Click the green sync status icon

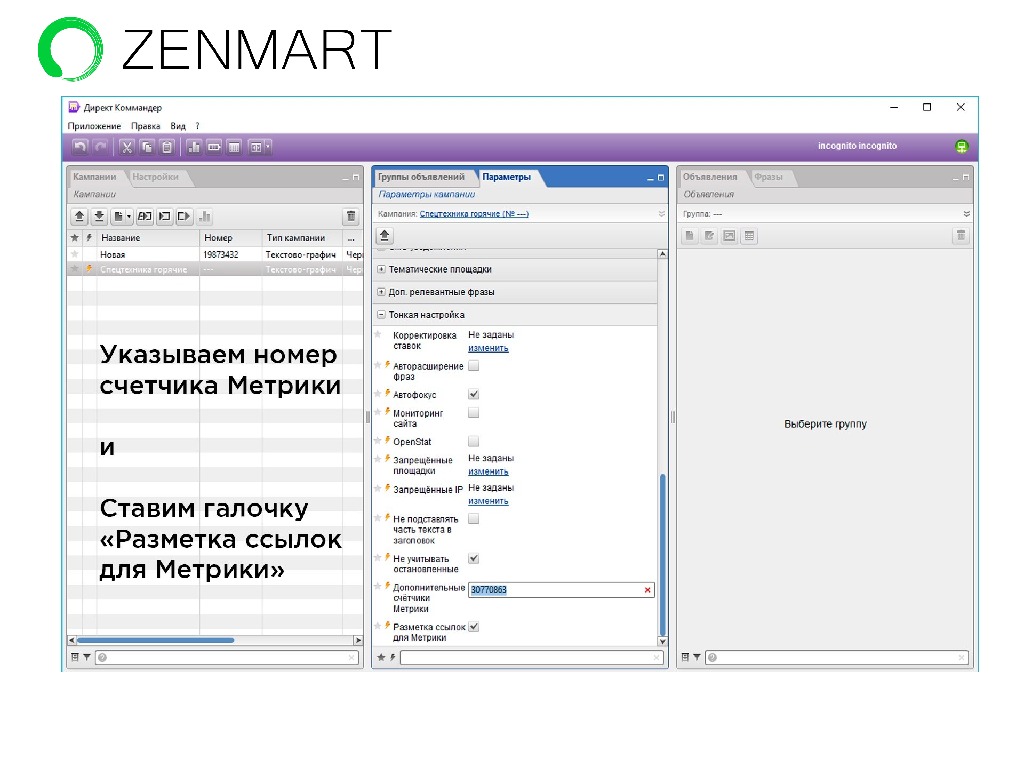coord(961,146)
